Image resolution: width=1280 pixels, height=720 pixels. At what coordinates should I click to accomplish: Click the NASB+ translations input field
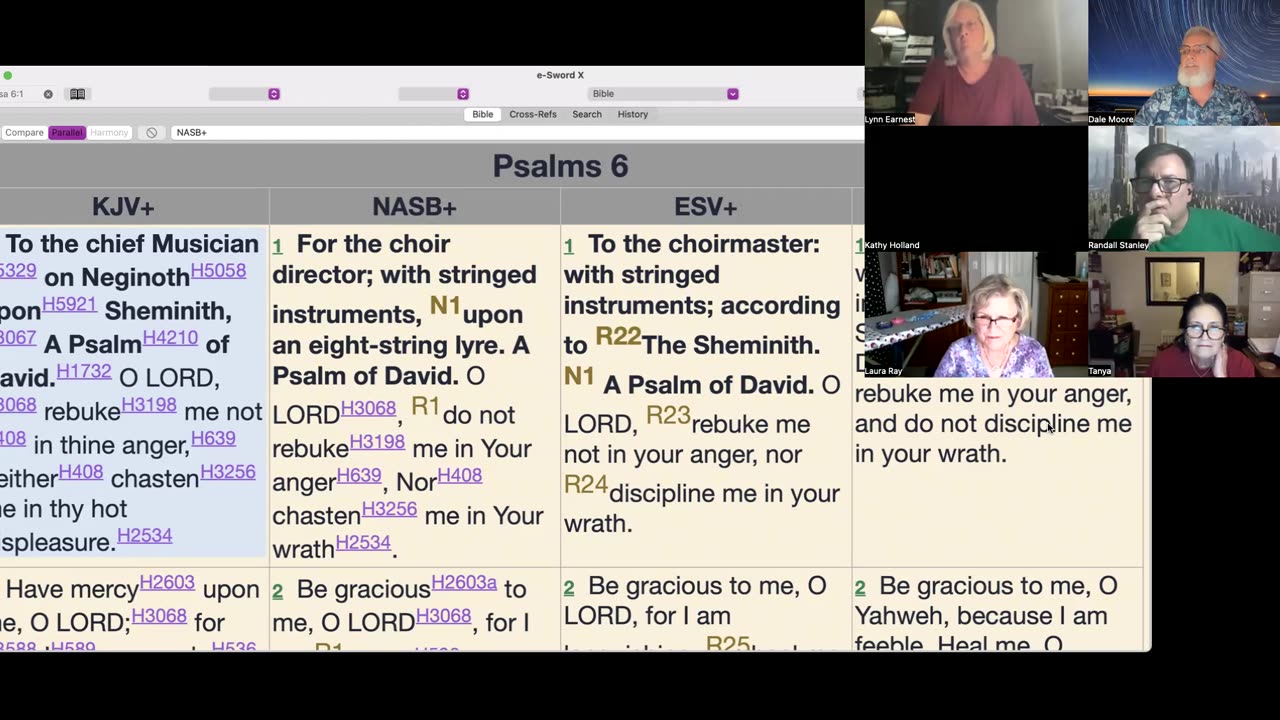click(515, 132)
